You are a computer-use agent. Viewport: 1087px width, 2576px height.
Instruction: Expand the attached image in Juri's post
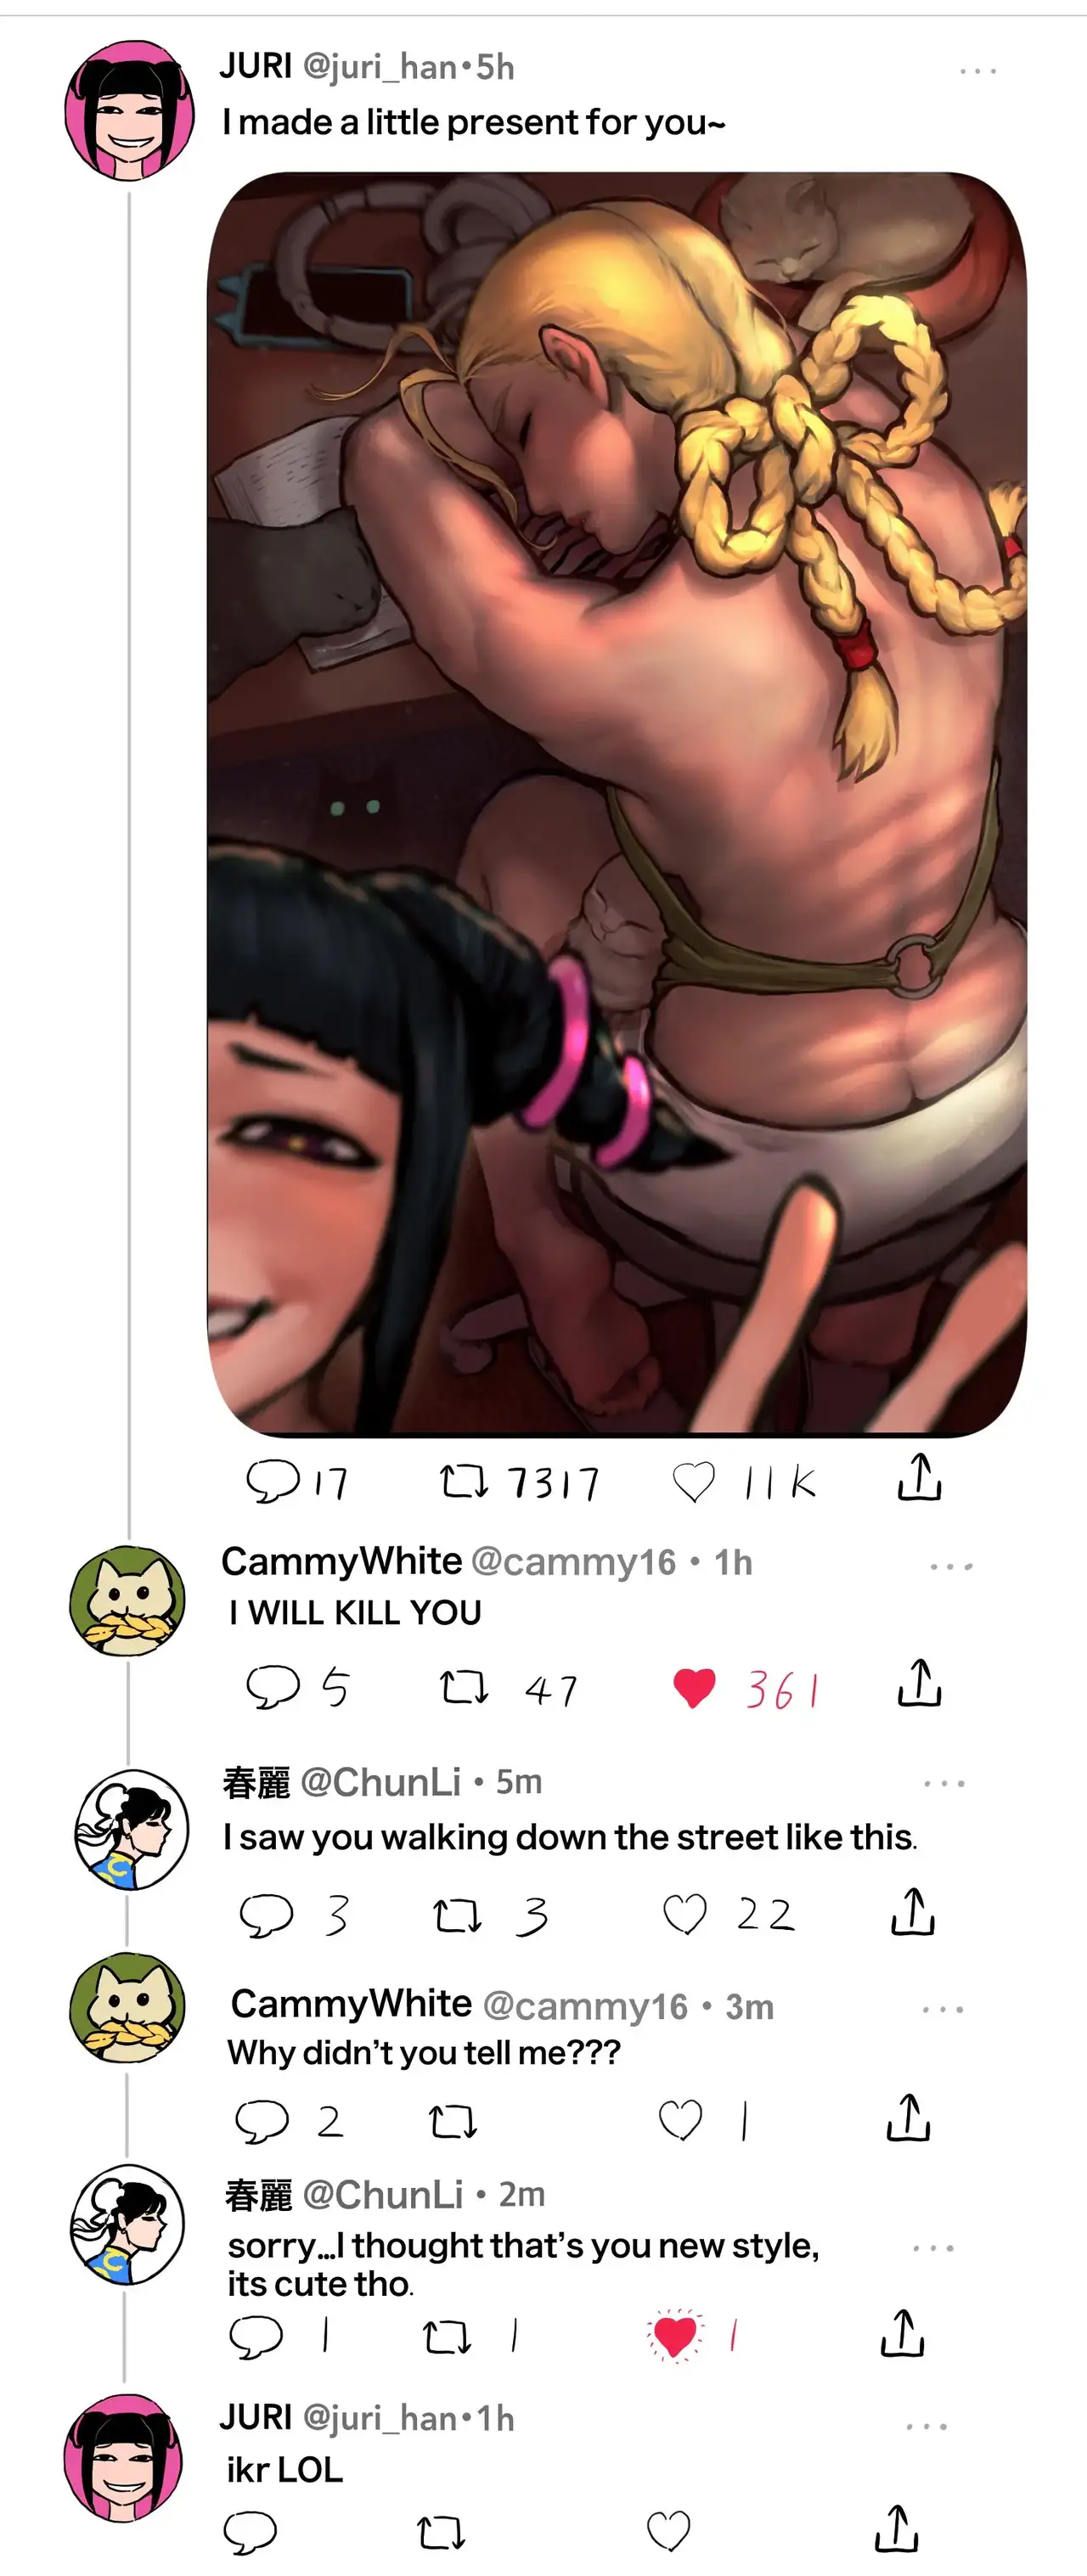click(x=617, y=804)
